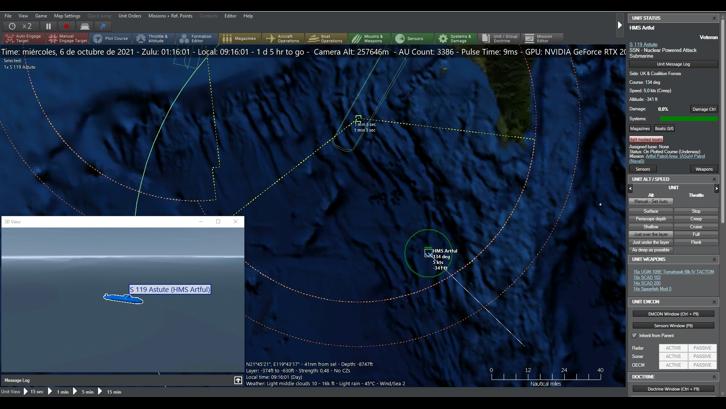
Task: Set OECM to Active
Action: tap(673, 365)
